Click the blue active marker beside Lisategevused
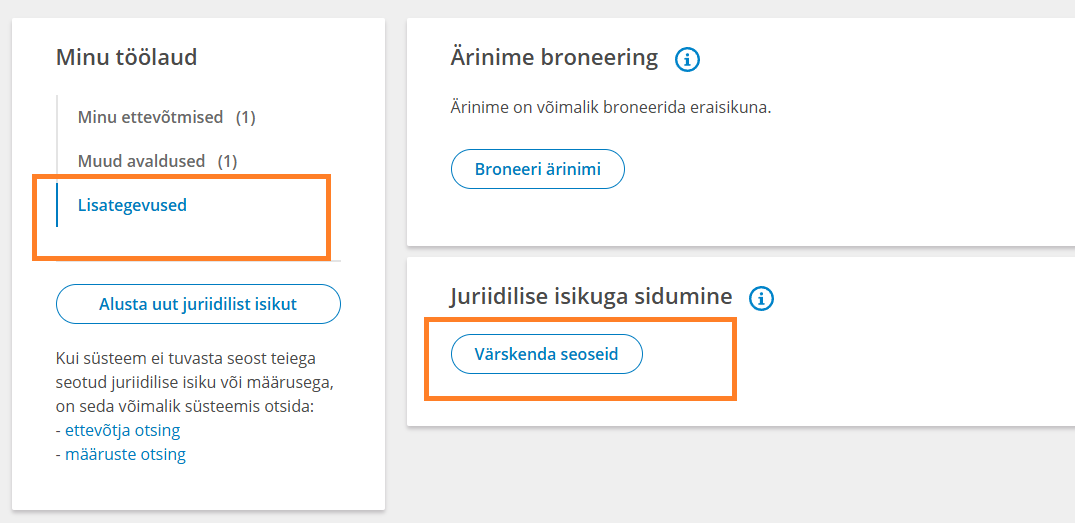 point(57,205)
